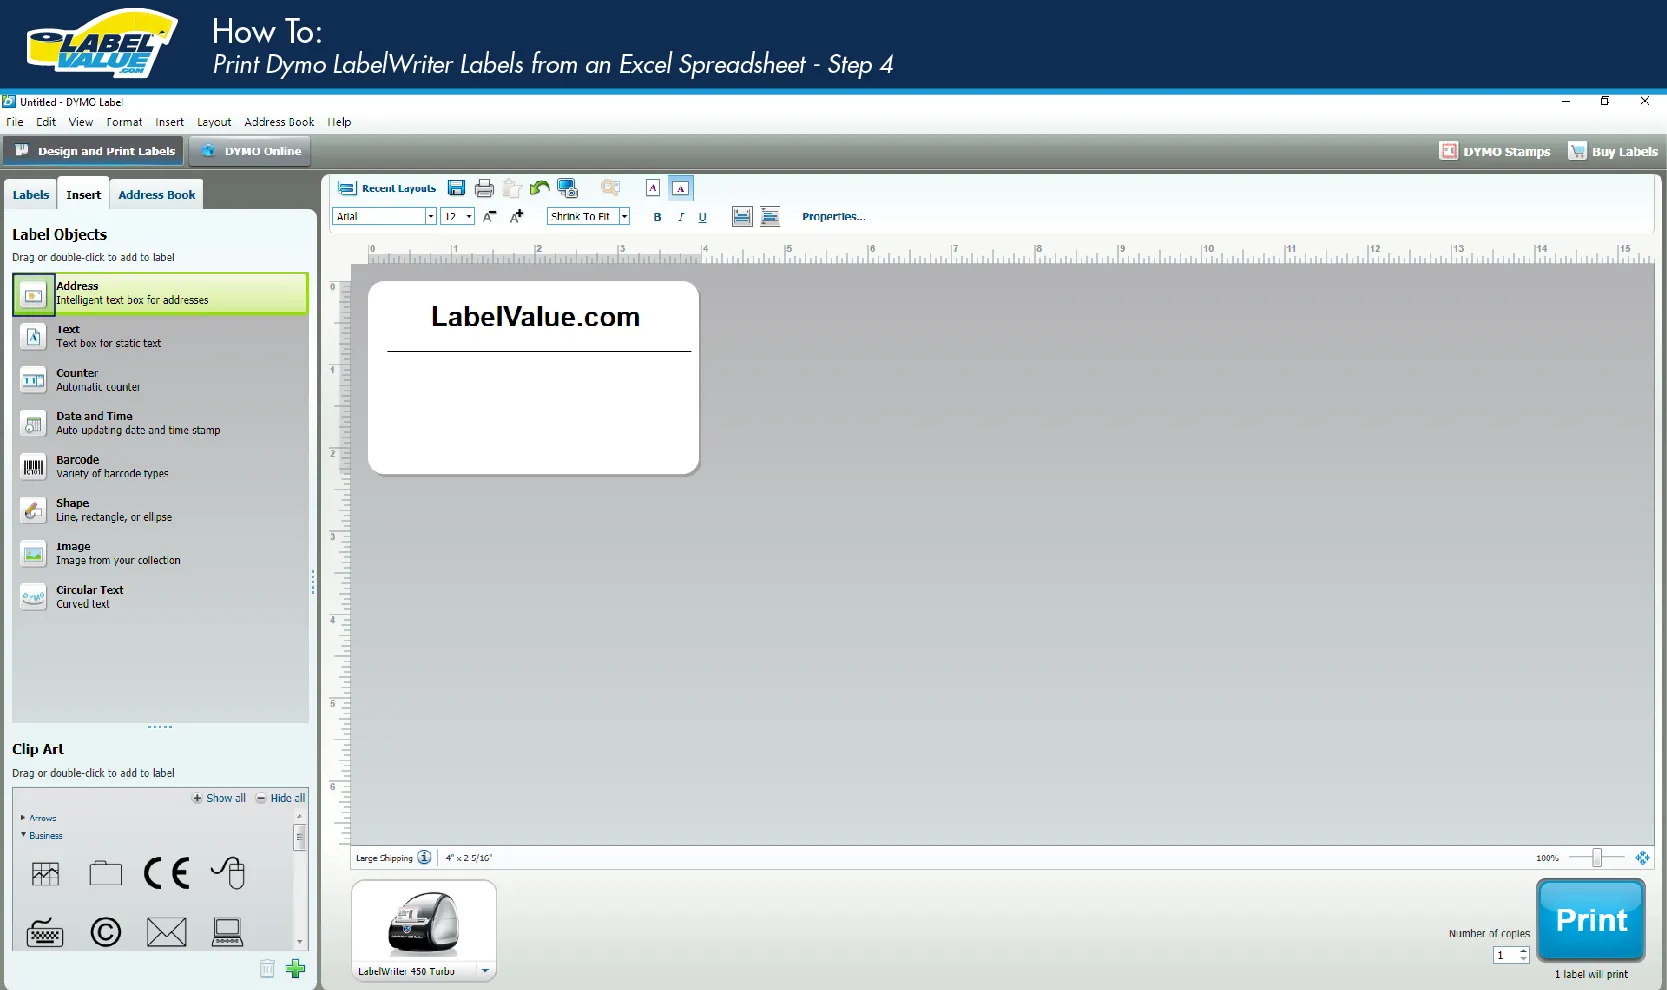1667x990 pixels.
Task: Switch to DYMO Online tab
Action: tap(250, 151)
